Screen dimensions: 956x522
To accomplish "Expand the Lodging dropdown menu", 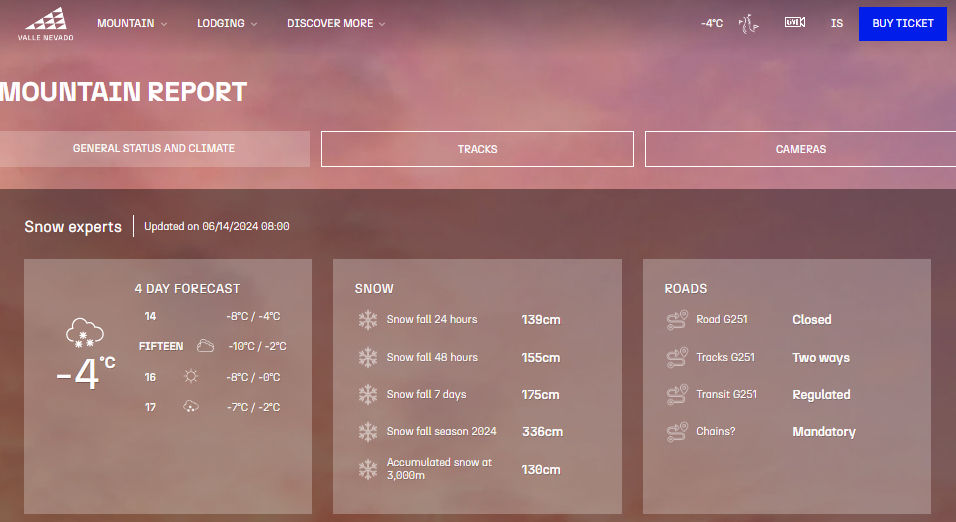I will (227, 23).
